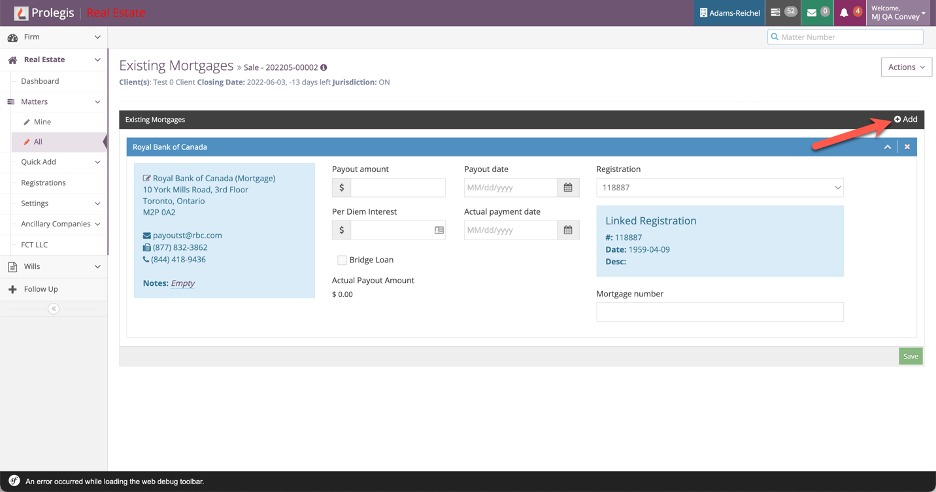Open the notifications bell icon

(x=850, y=12)
